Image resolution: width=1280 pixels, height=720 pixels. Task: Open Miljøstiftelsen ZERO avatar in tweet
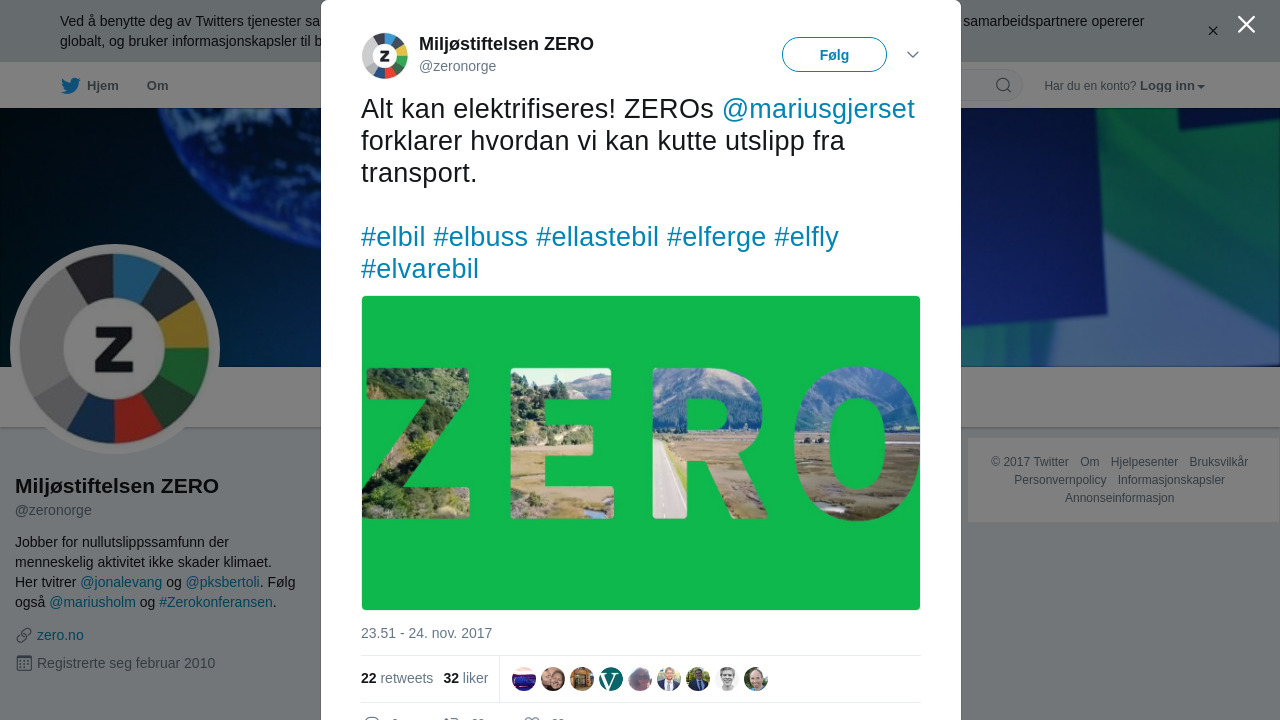[x=385, y=55]
